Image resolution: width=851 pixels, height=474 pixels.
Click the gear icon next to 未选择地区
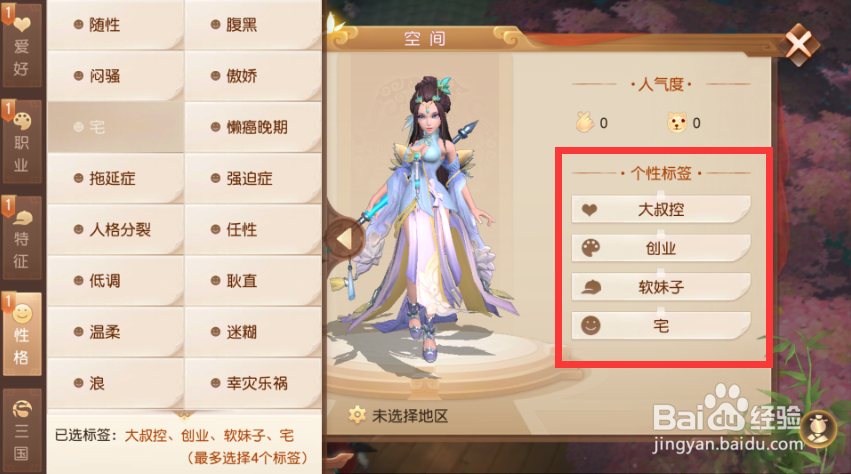pyautogui.click(x=357, y=415)
